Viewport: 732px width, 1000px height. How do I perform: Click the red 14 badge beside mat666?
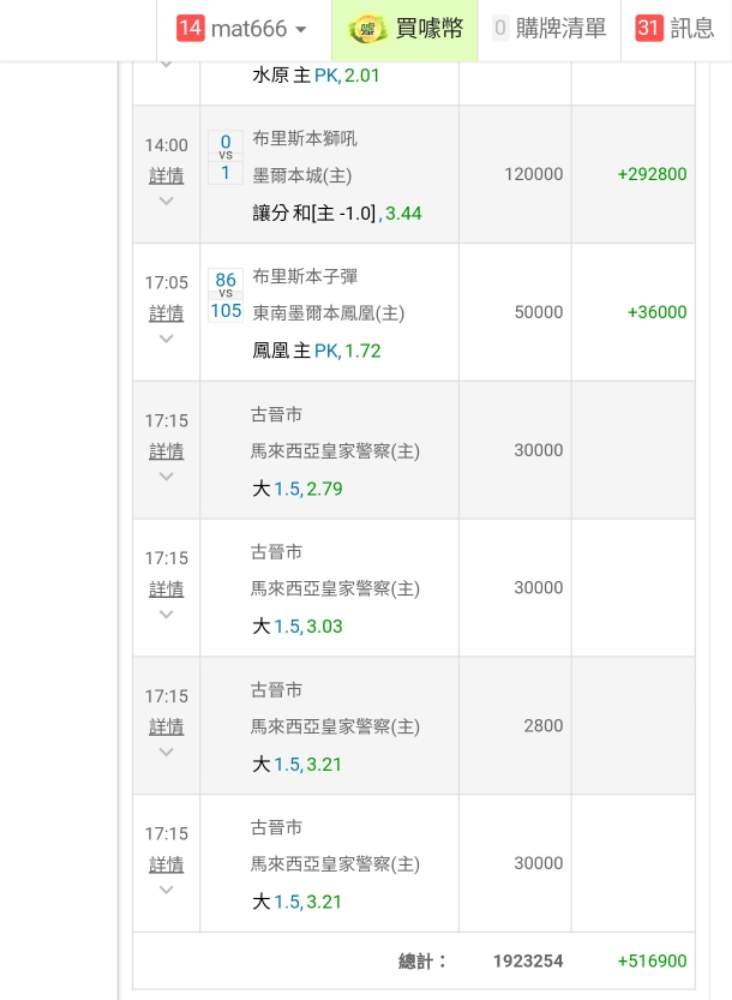pyautogui.click(x=190, y=29)
